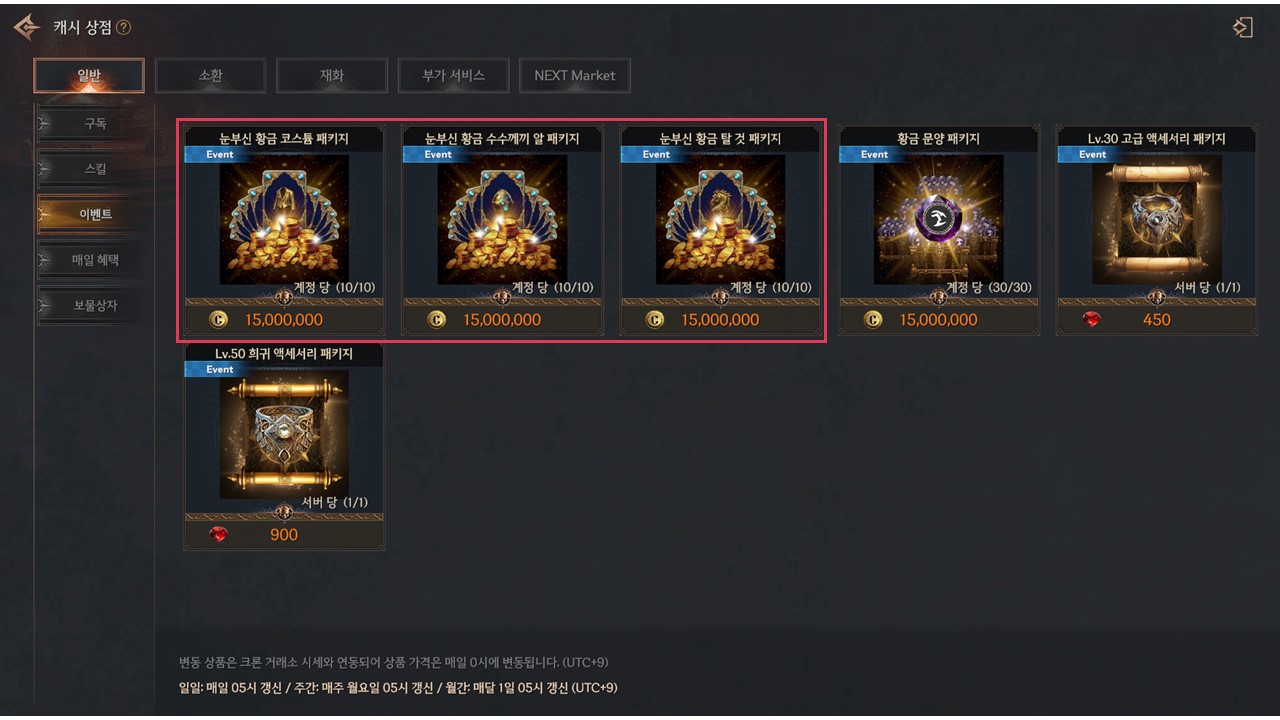
Task: Click the exit door icon at top right
Action: (x=1243, y=27)
